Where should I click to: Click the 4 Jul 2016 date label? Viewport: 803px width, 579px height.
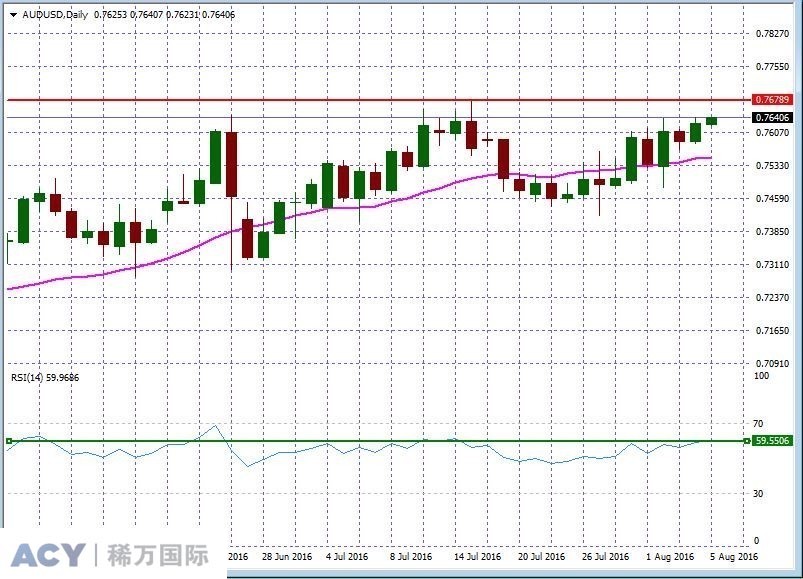click(347, 556)
